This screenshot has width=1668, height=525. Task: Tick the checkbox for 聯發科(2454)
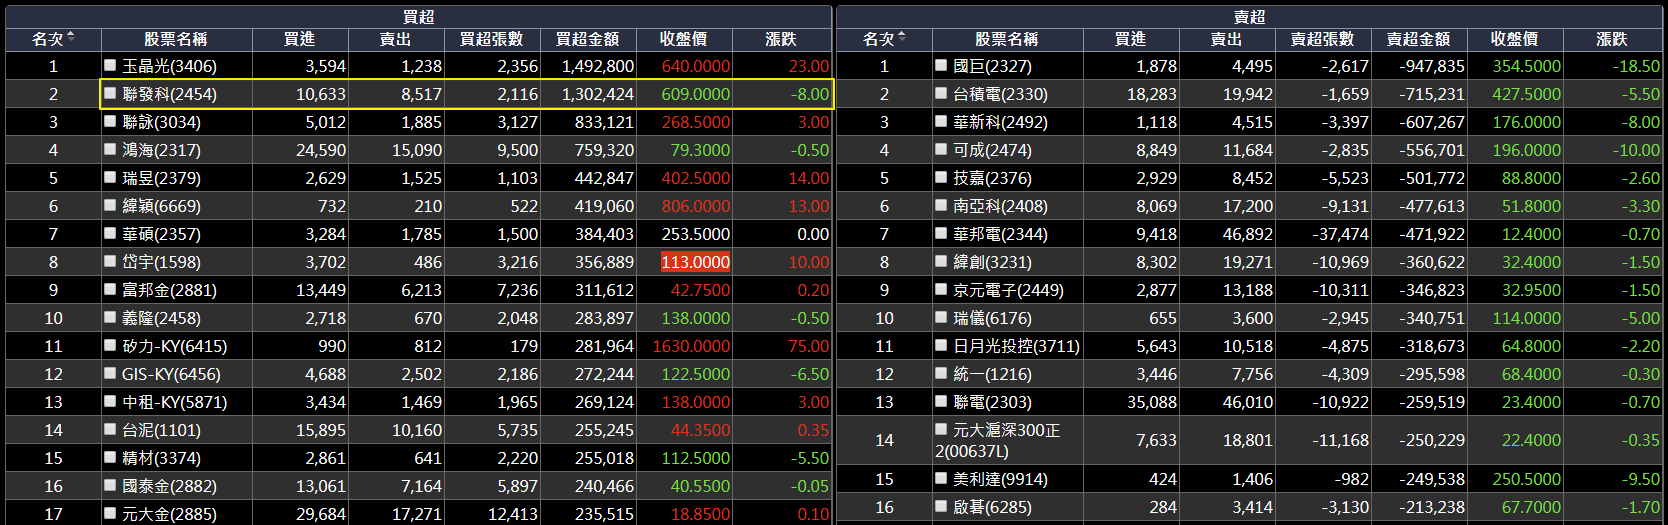pyautogui.click(x=111, y=93)
